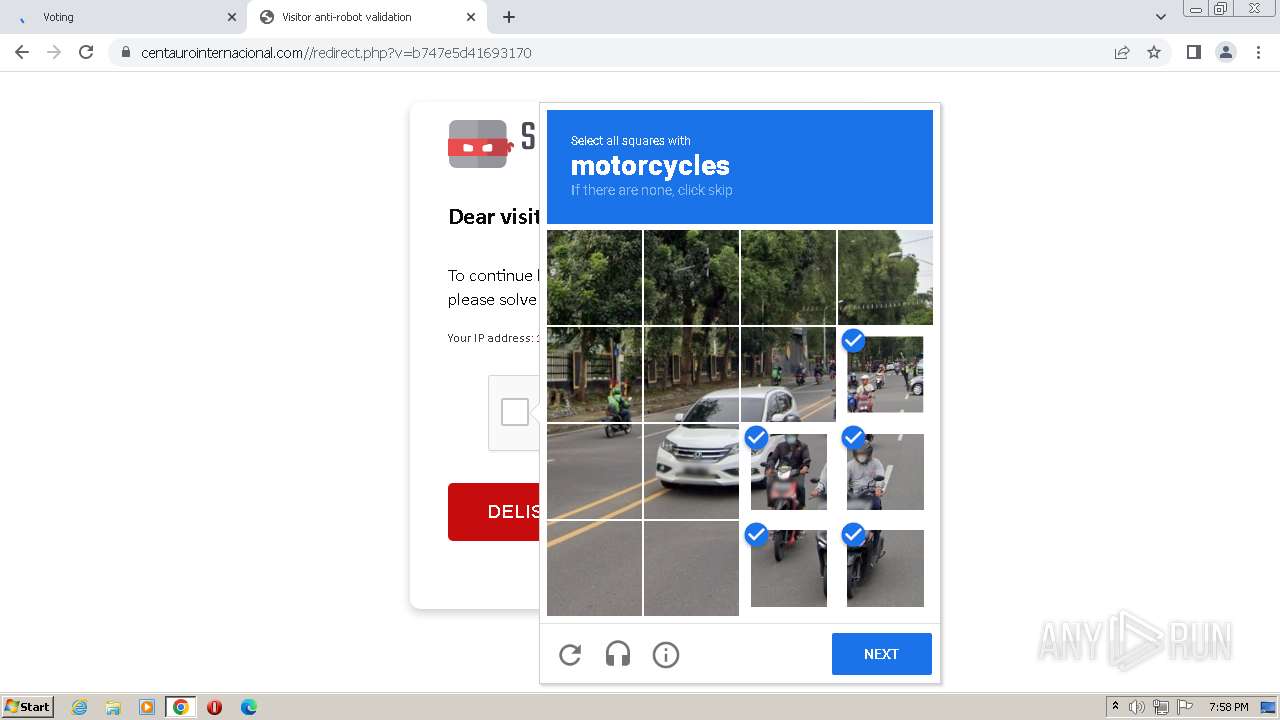Select tile with white car front grille

point(691,472)
